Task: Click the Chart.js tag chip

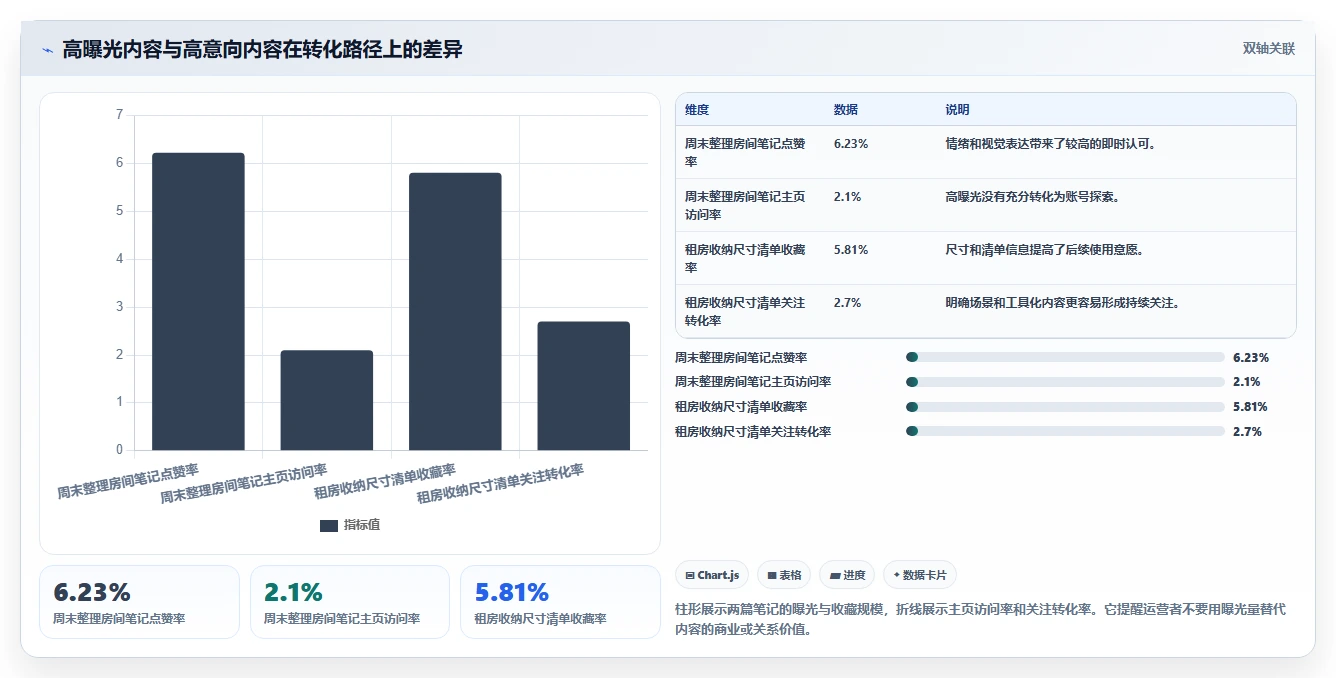Action: 712,575
